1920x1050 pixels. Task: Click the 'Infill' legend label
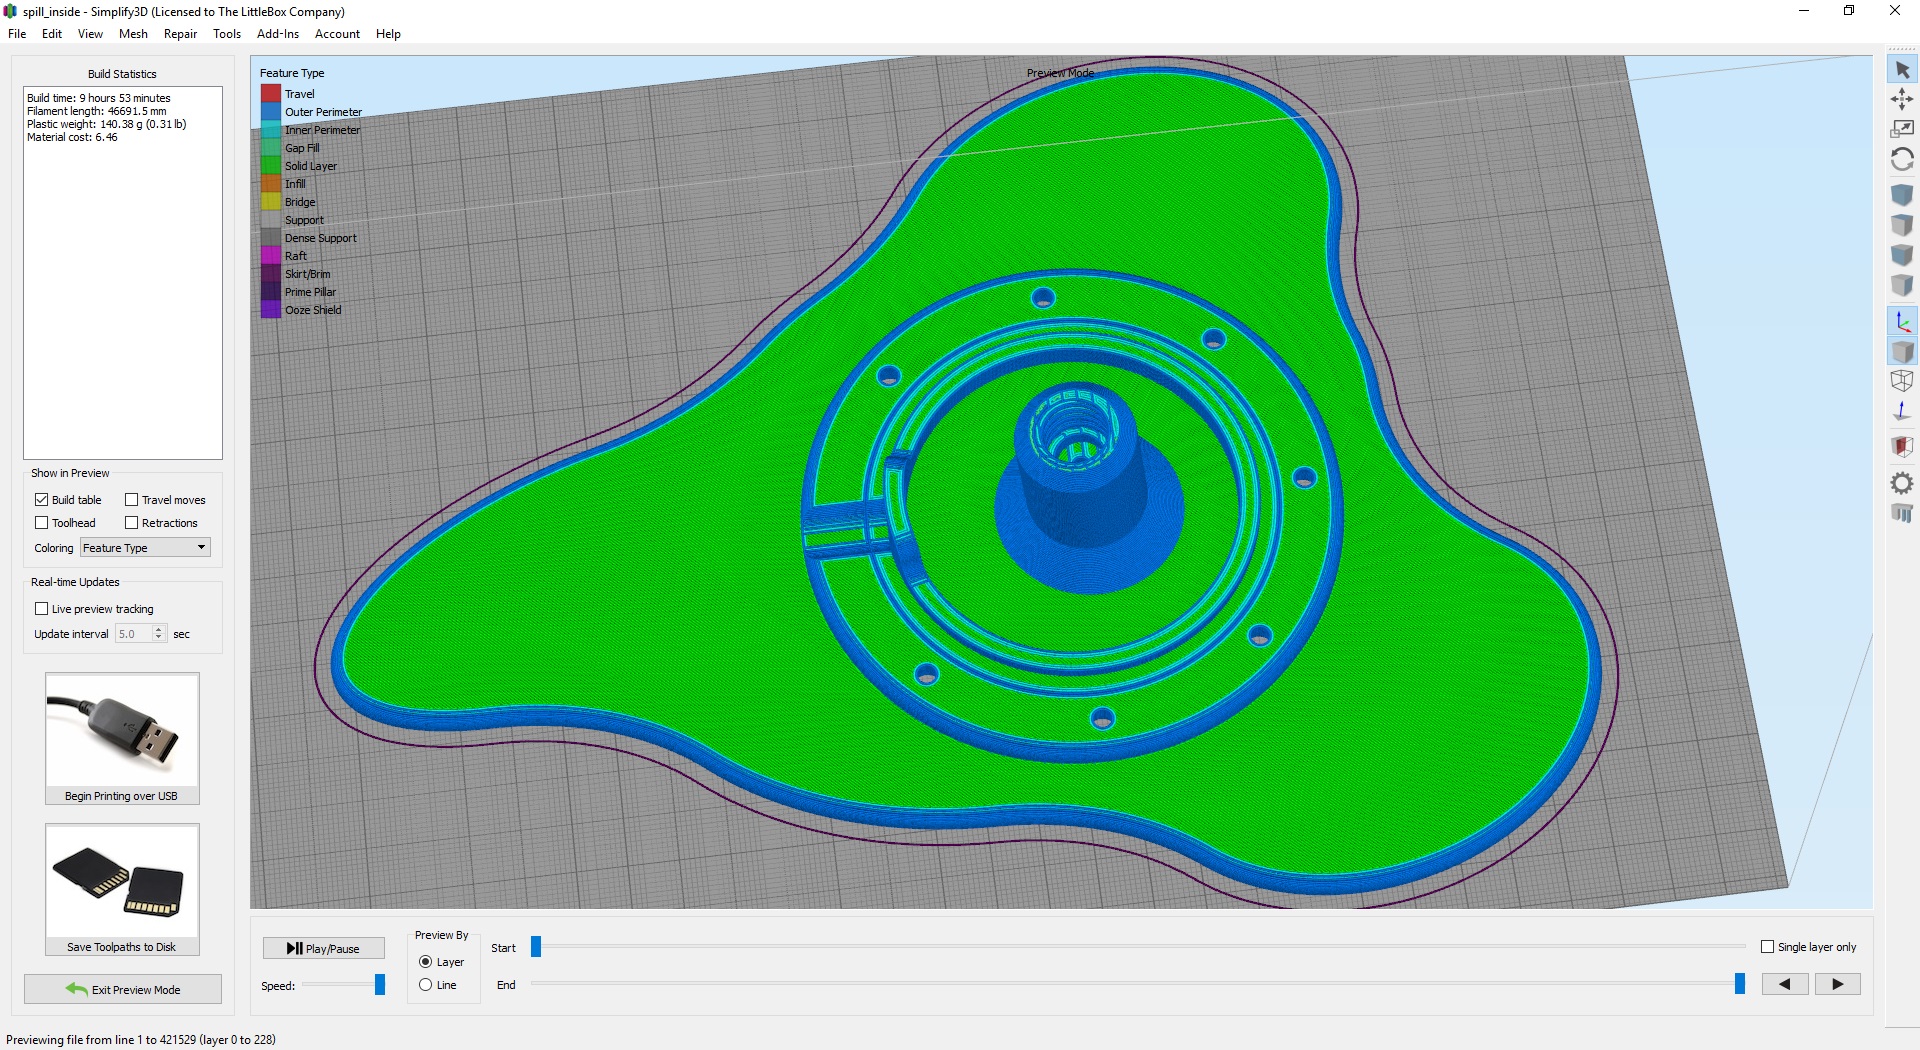coord(295,184)
